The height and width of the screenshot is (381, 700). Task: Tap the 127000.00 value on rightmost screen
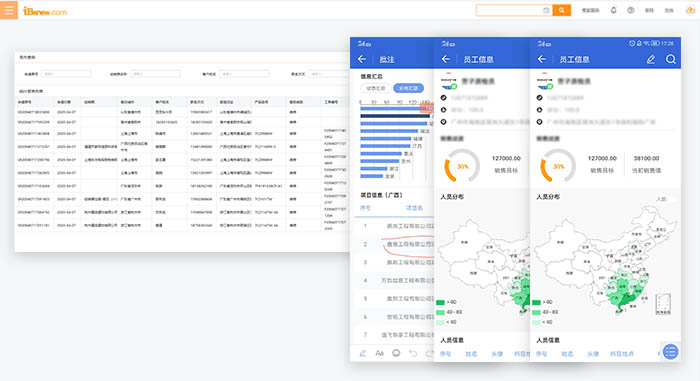(602, 158)
